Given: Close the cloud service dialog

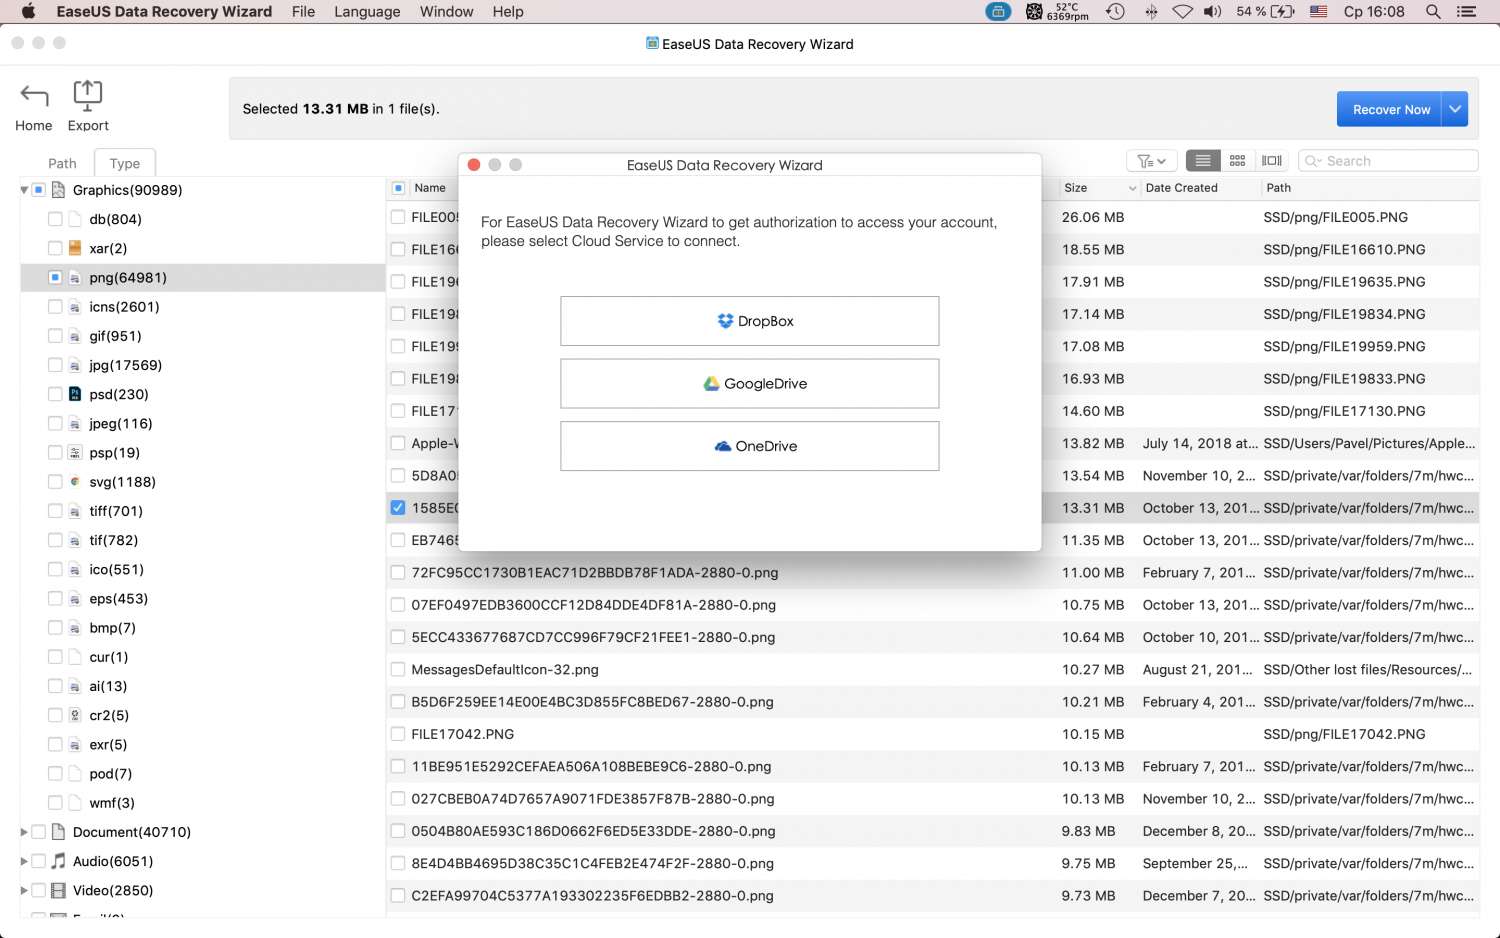Looking at the screenshot, I should click(x=474, y=165).
